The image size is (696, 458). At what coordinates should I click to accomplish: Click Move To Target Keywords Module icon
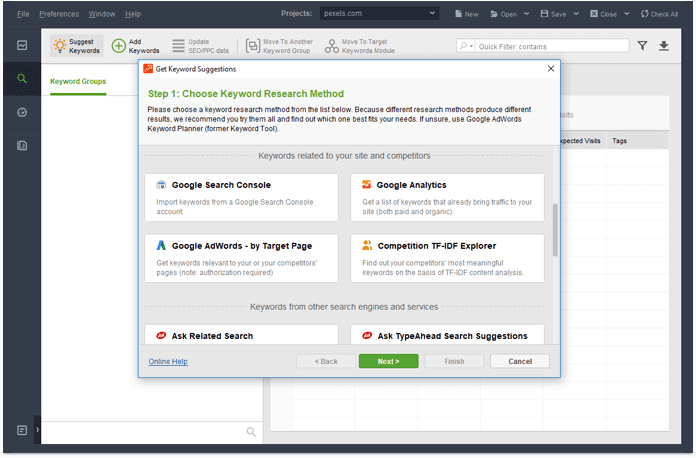pyautogui.click(x=332, y=46)
